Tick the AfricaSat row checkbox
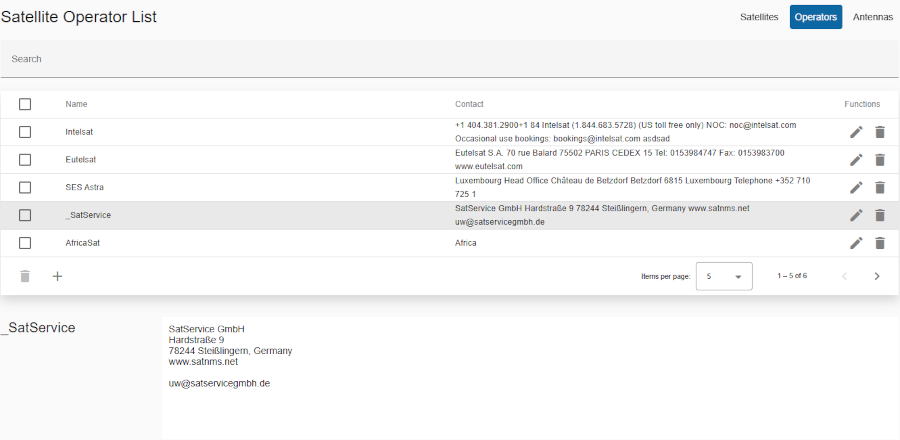The width and height of the screenshot is (900, 440). coord(25,243)
